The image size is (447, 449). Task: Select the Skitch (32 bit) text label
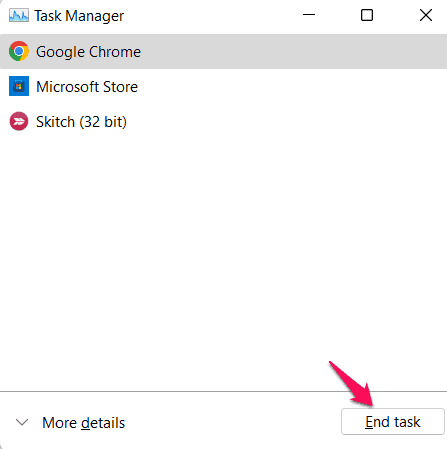tap(81, 122)
